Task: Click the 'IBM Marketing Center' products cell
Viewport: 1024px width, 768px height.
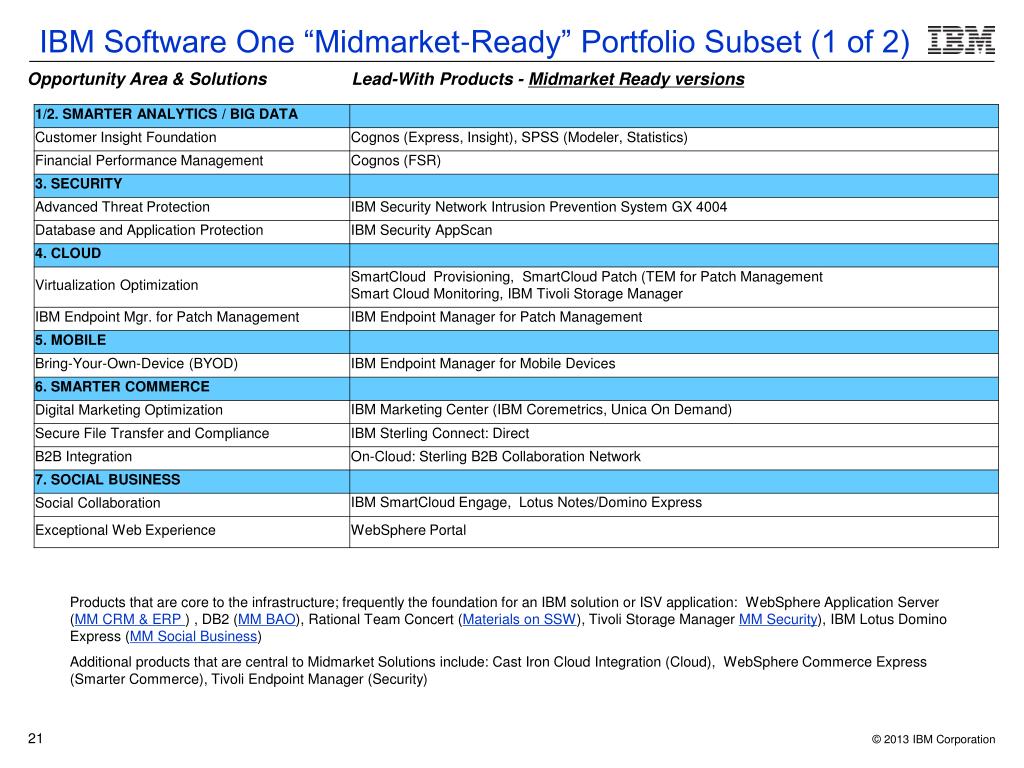Action: tap(674, 411)
